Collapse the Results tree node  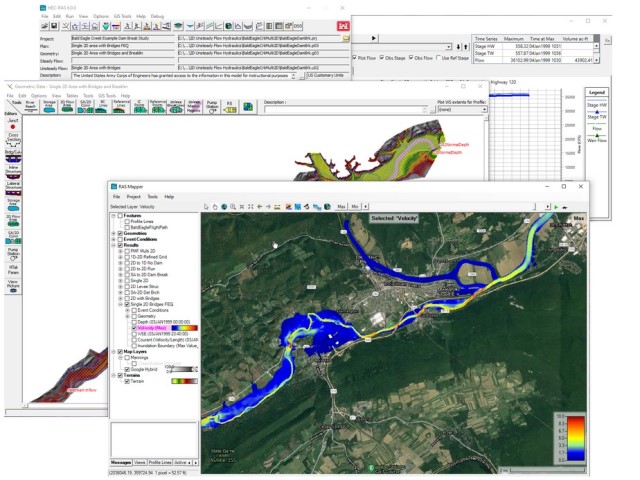(x=113, y=245)
